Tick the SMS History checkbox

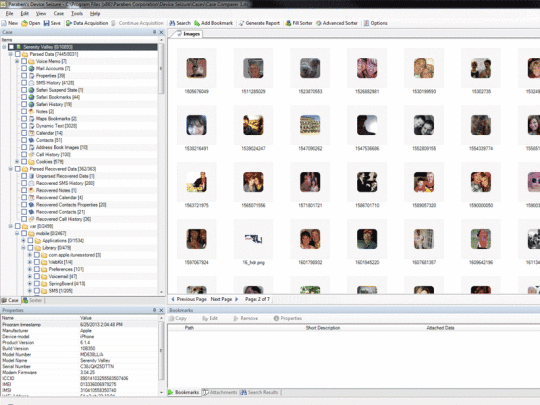coord(24,83)
